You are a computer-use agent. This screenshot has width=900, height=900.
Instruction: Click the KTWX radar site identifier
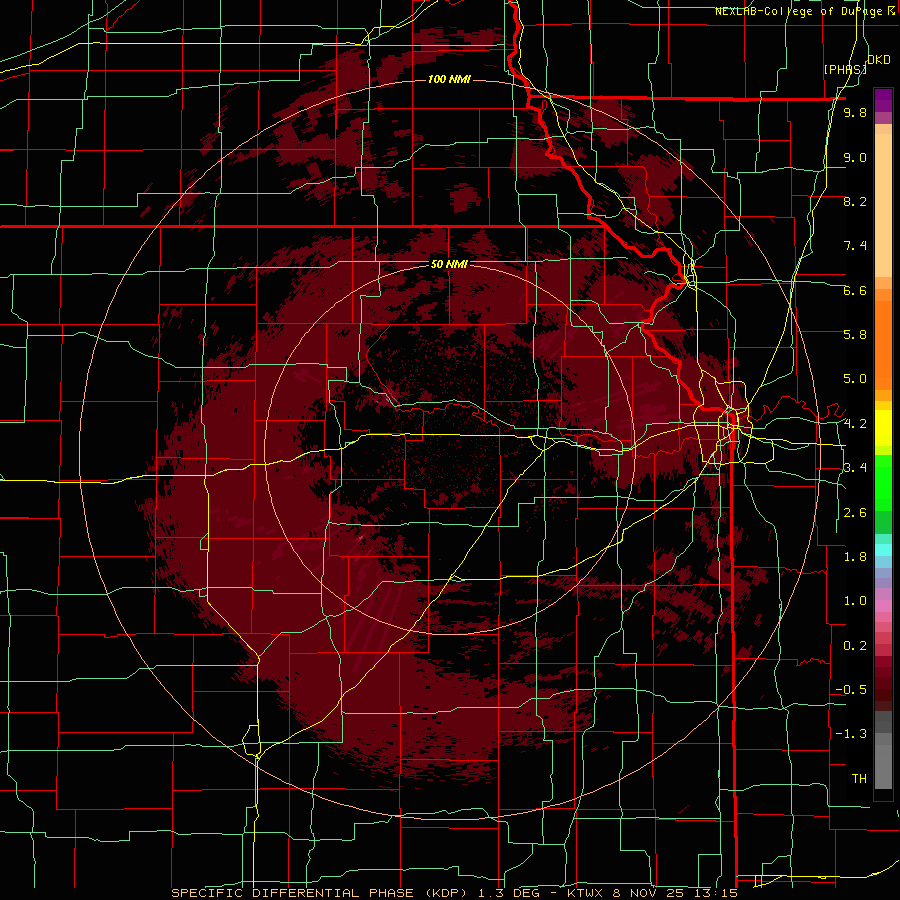click(583, 893)
